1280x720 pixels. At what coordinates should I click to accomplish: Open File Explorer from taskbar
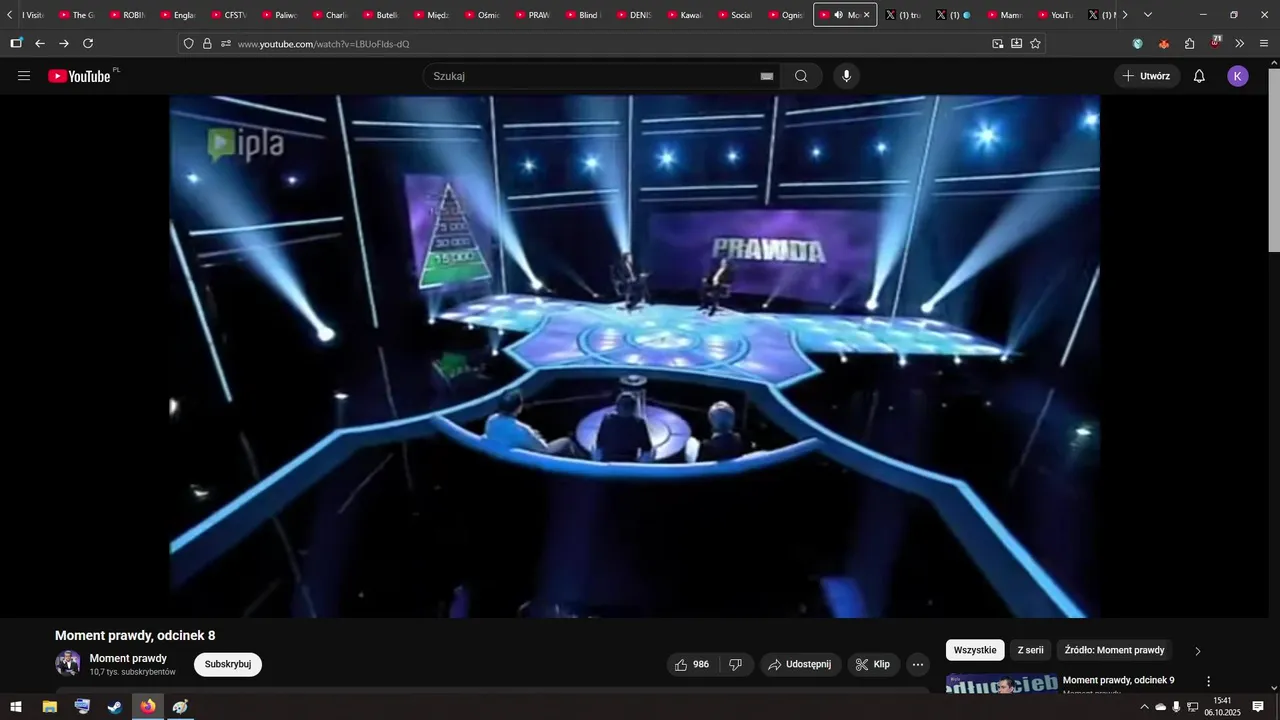(49, 707)
